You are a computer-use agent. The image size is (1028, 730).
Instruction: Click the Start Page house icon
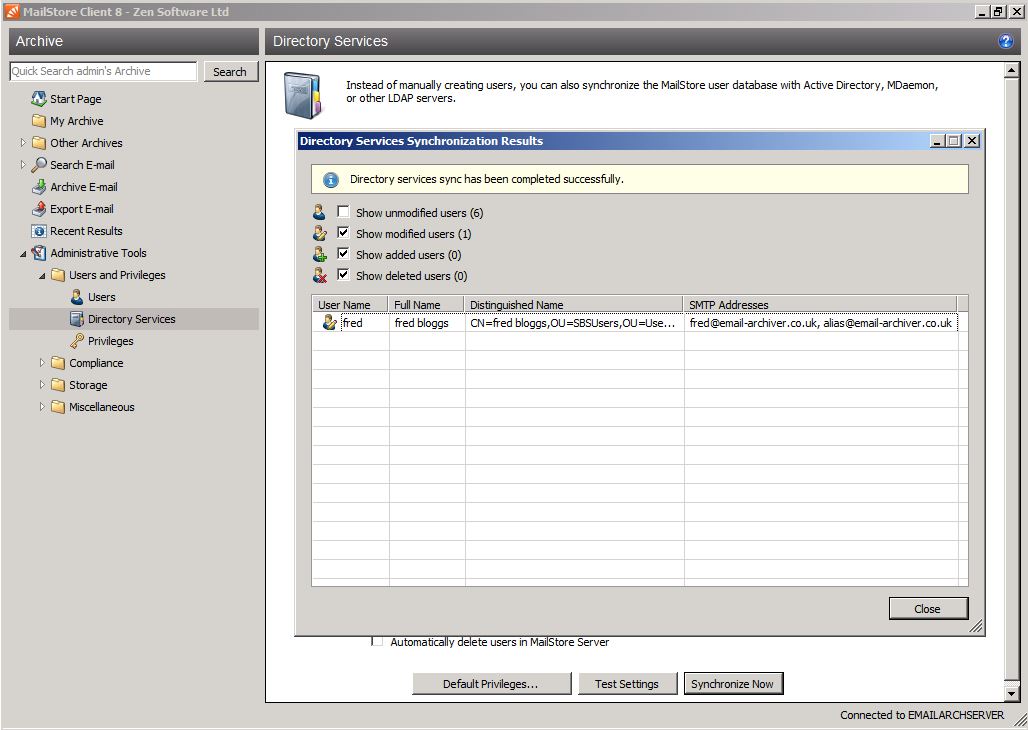39,99
